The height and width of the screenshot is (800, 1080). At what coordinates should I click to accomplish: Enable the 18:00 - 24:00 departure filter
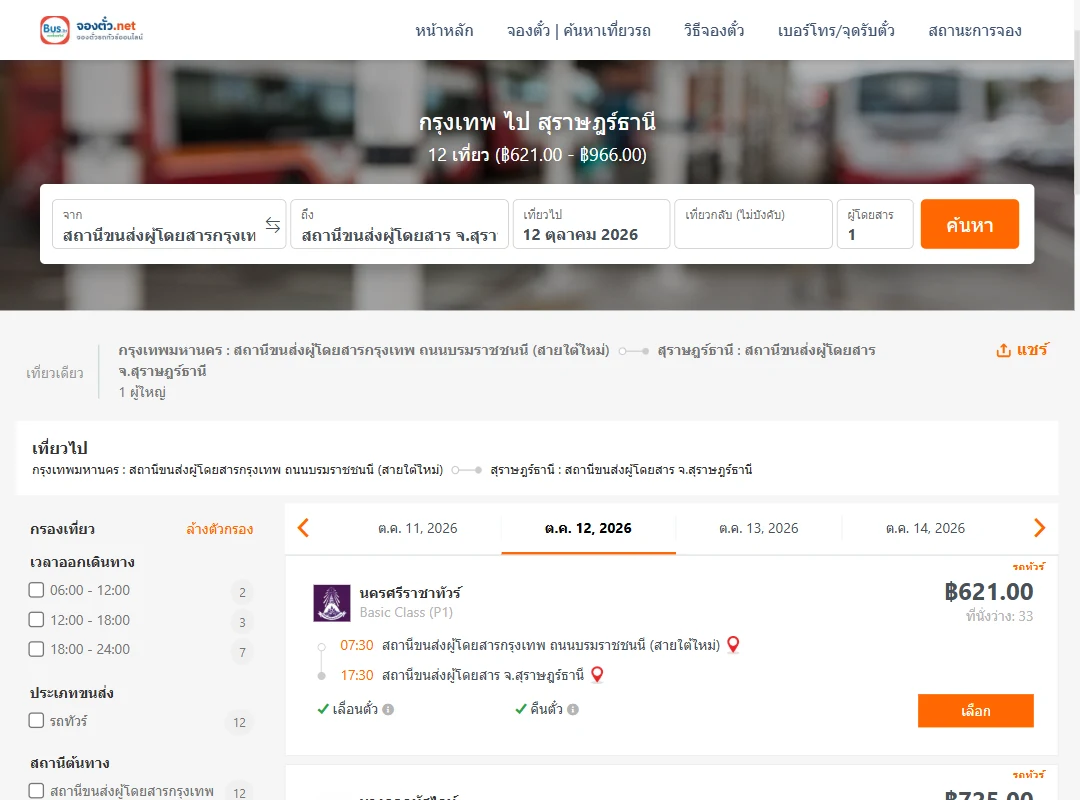pos(37,648)
